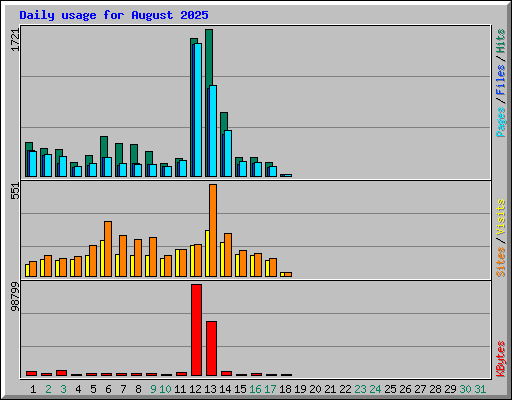The image size is (512, 400).
Task: Click the day 31 axis label
Action: [480, 389]
